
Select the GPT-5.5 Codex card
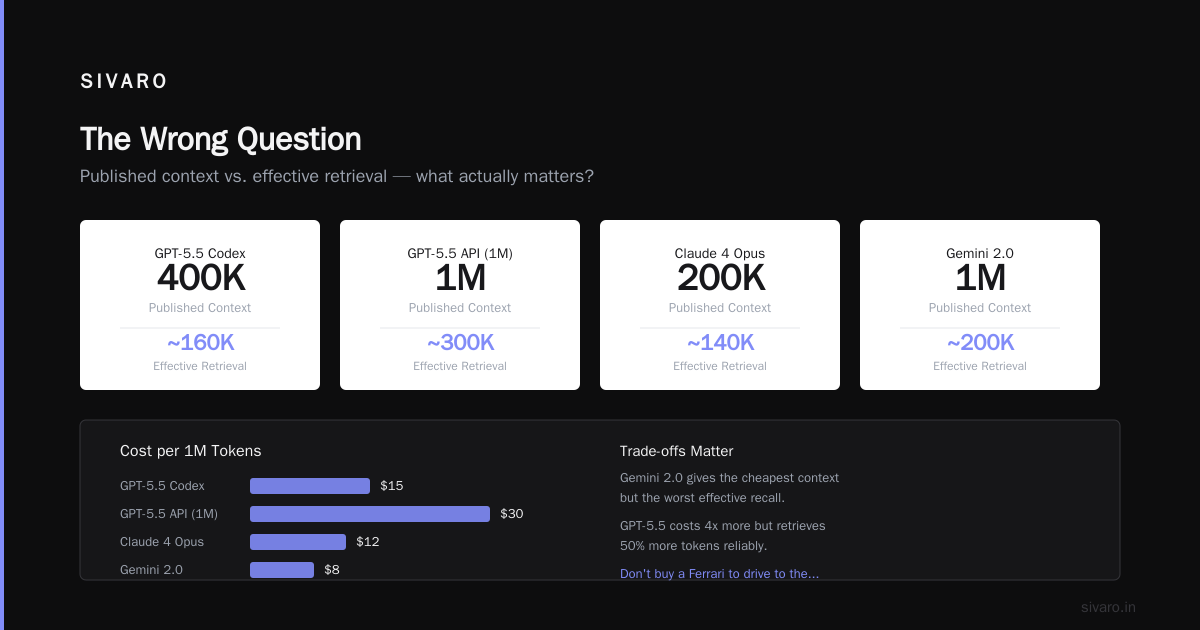click(x=200, y=305)
